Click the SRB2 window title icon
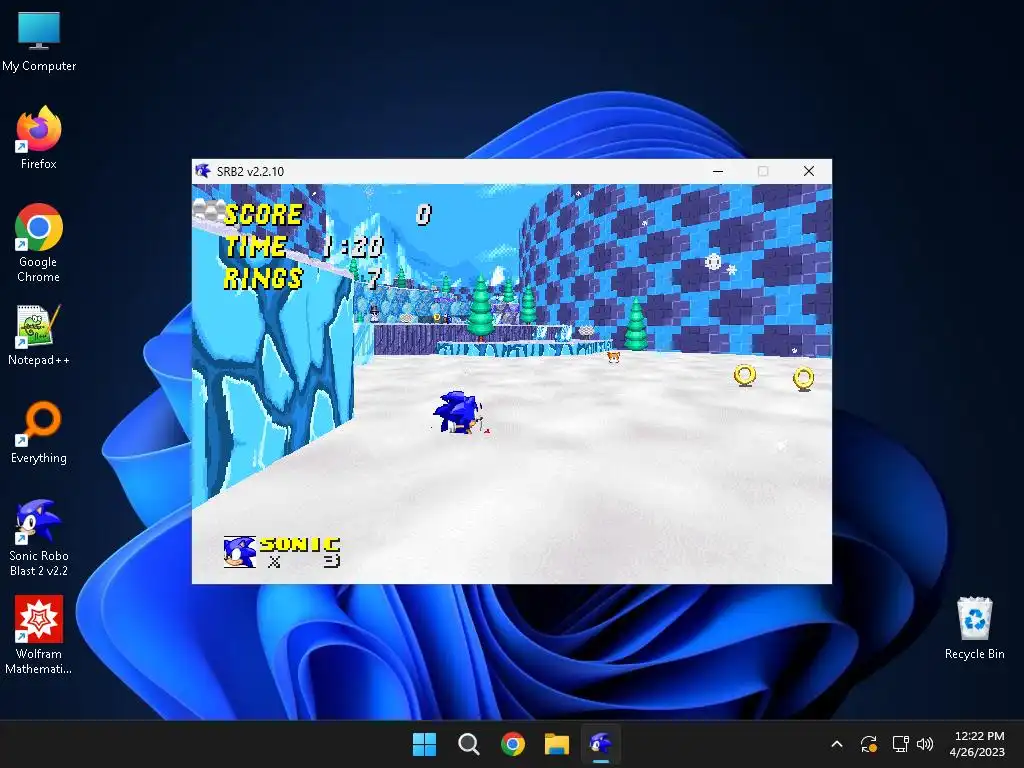The image size is (1024, 768). point(203,171)
